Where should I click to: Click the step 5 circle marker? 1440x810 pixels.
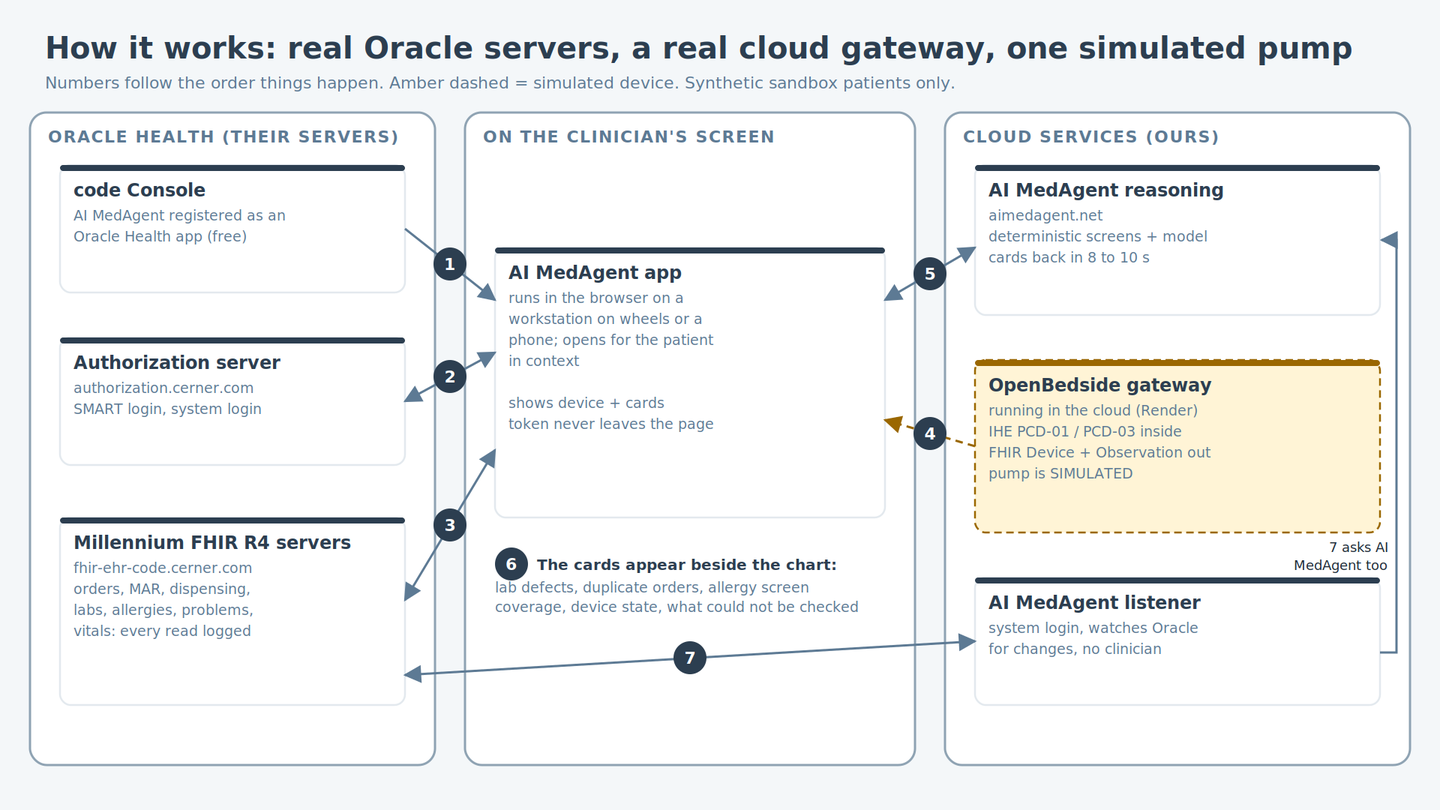tap(930, 274)
